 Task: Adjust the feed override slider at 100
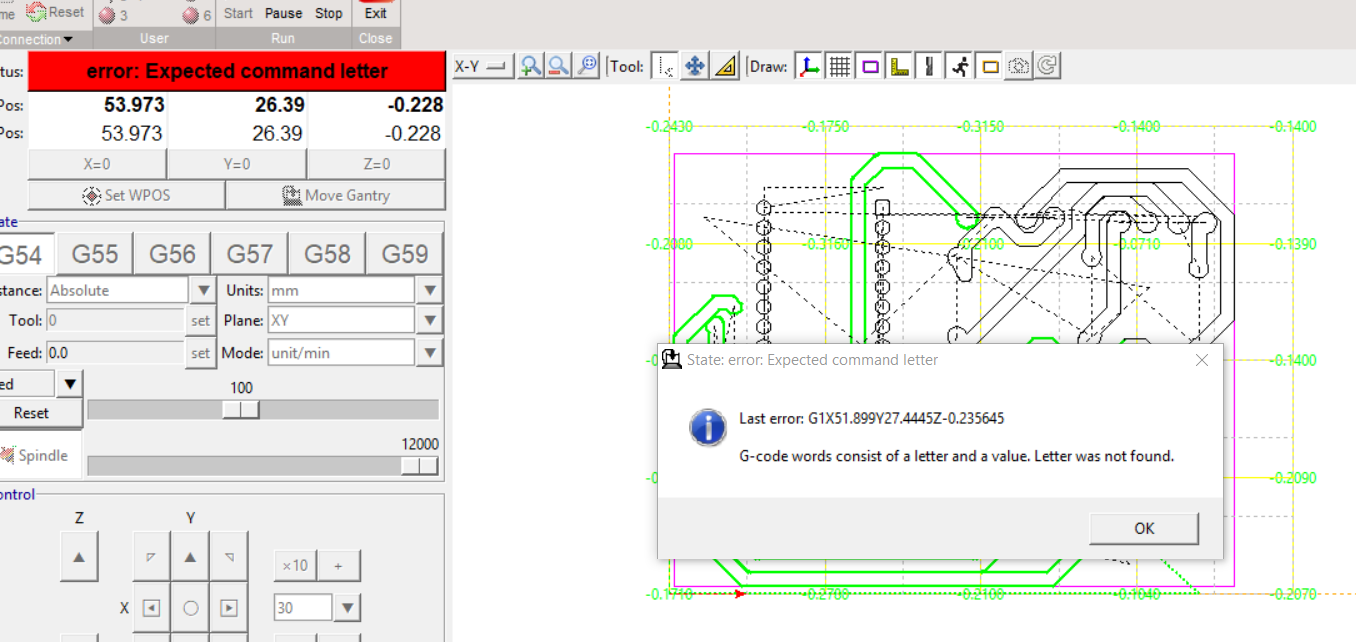241,409
